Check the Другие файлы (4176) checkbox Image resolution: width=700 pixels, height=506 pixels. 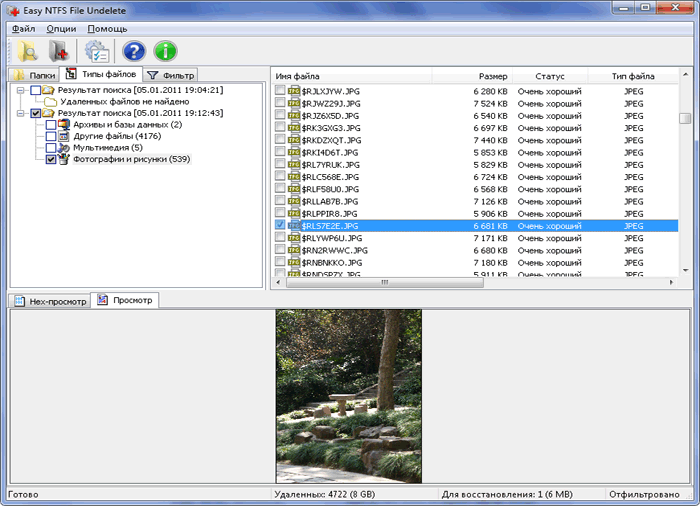pos(51,136)
